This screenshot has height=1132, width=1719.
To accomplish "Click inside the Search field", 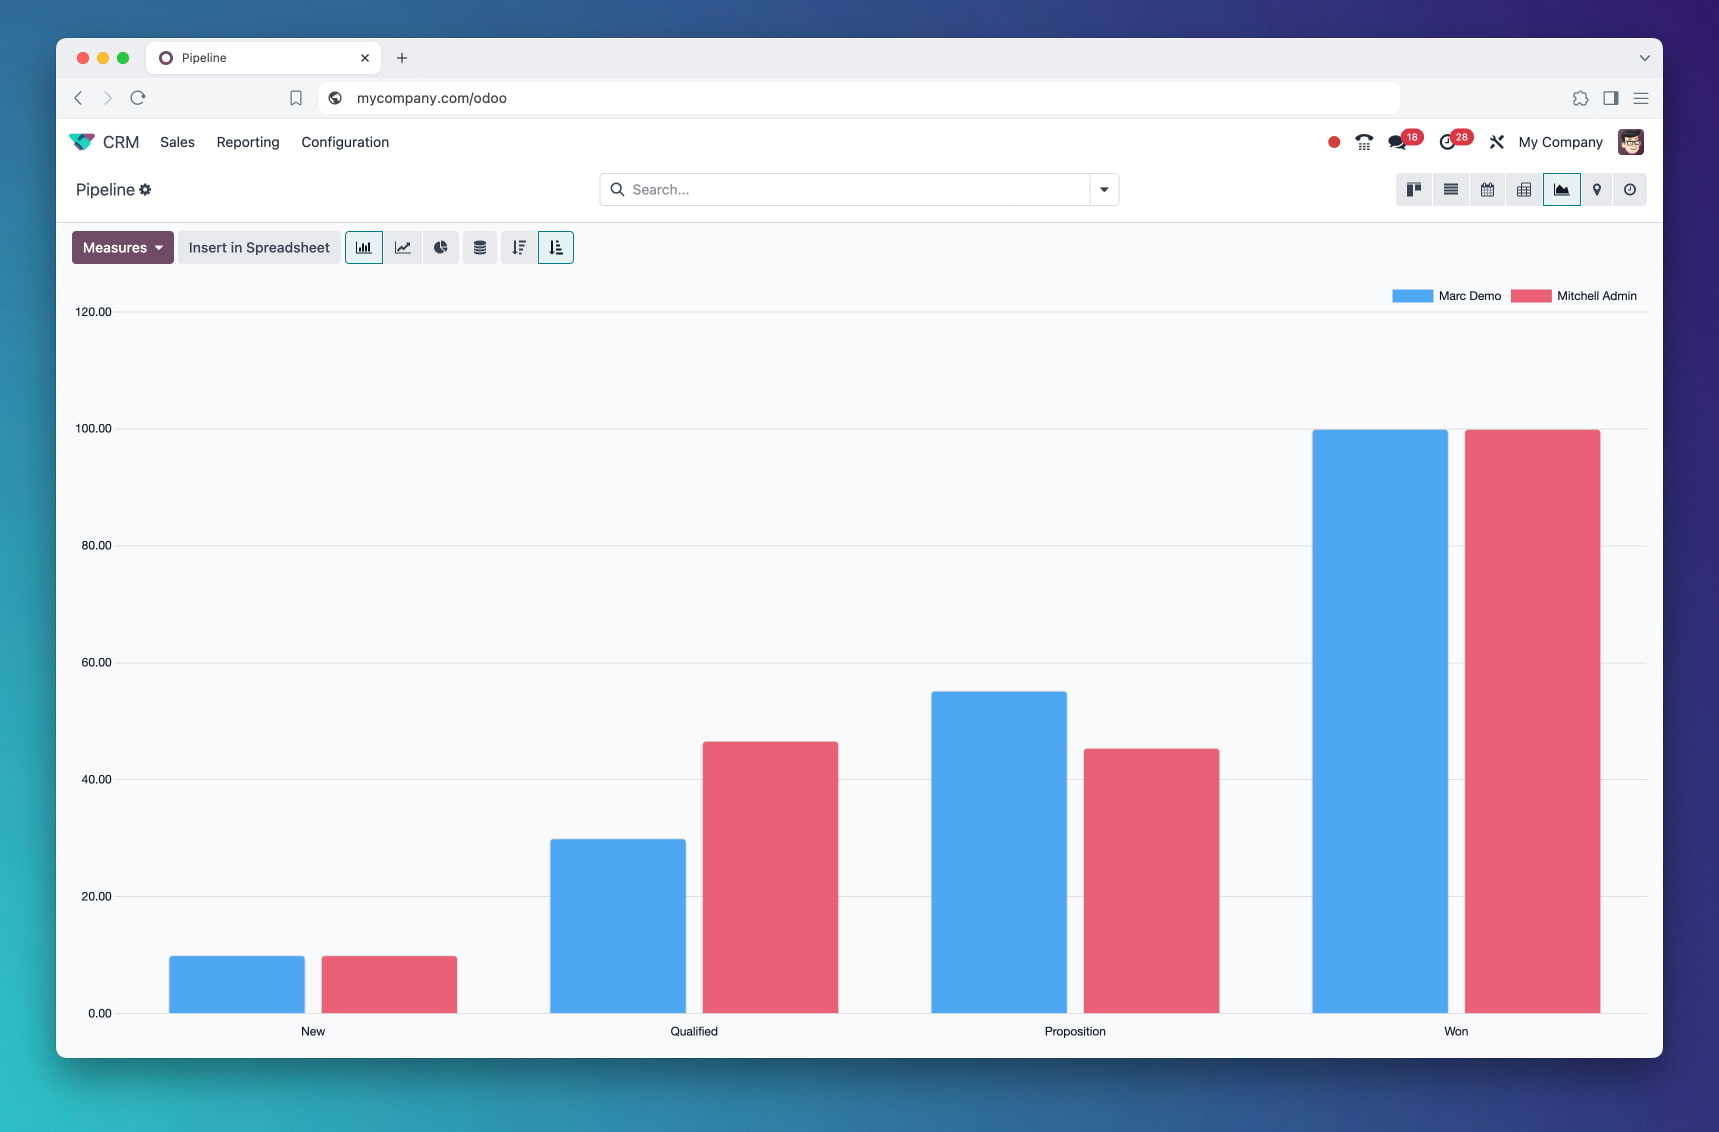I will (x=800, y=189).
